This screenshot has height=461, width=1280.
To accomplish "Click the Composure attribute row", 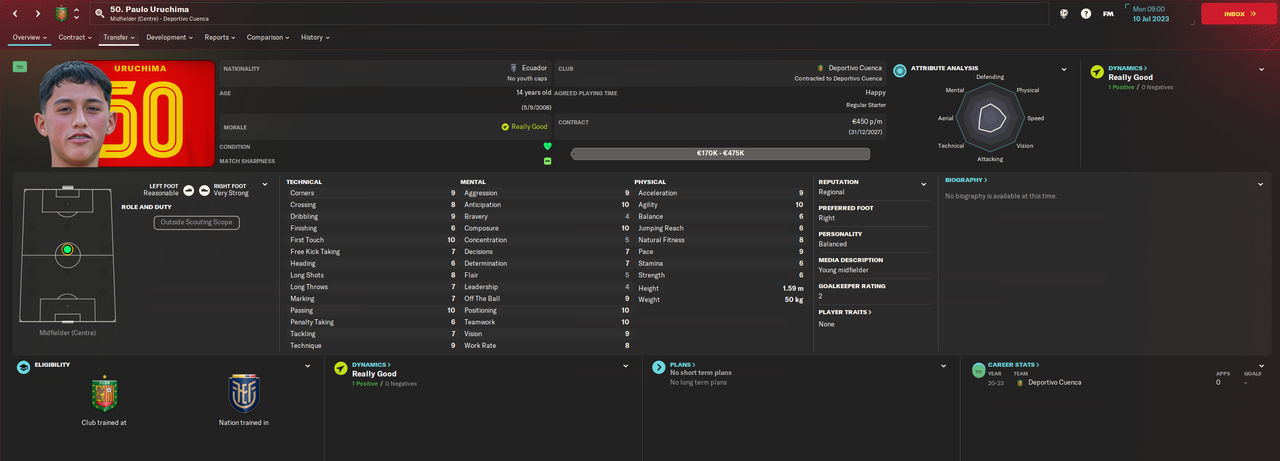I will pyautogui.click(x=546, y=228).
